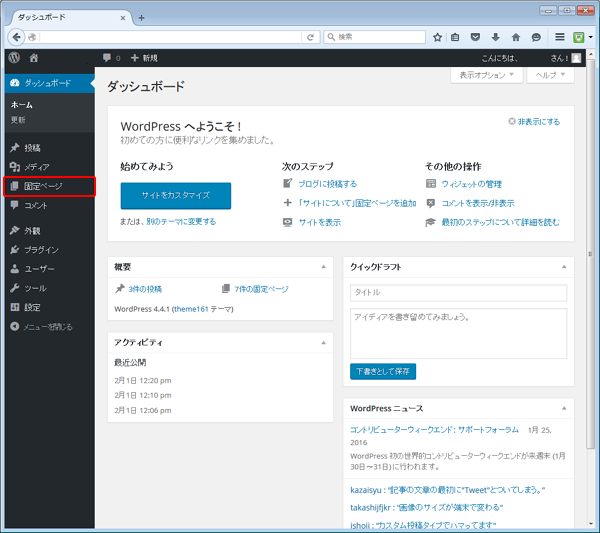Collapse the 概要 widget panel arrow

click(x=322, y=267)
